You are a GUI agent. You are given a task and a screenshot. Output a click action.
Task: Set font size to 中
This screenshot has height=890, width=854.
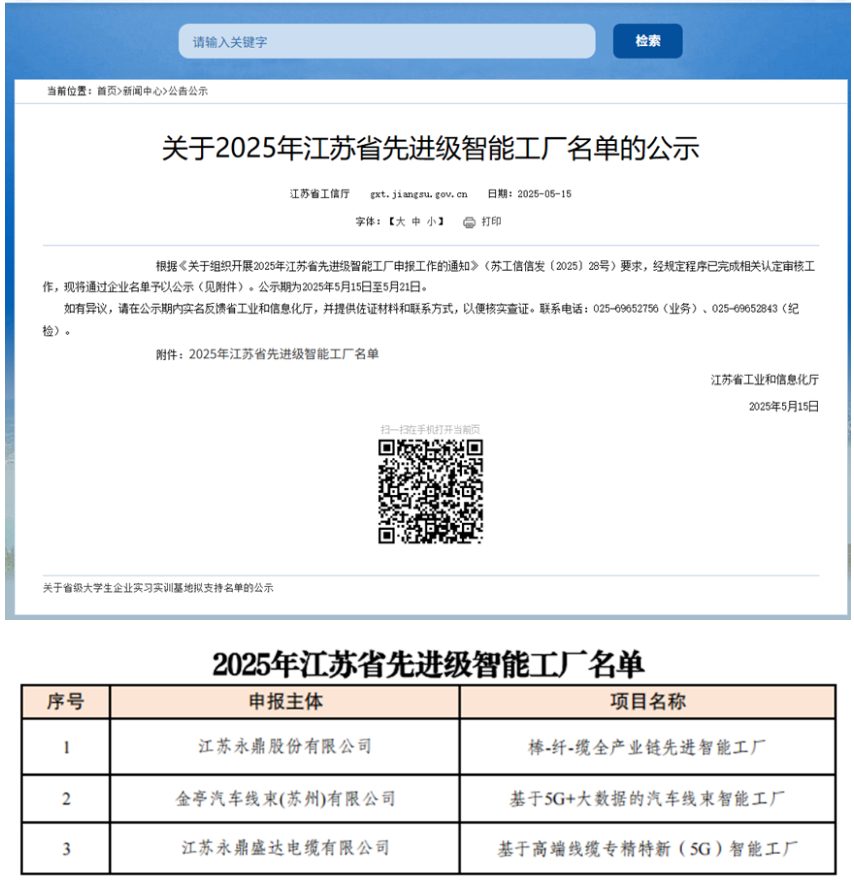416,221
